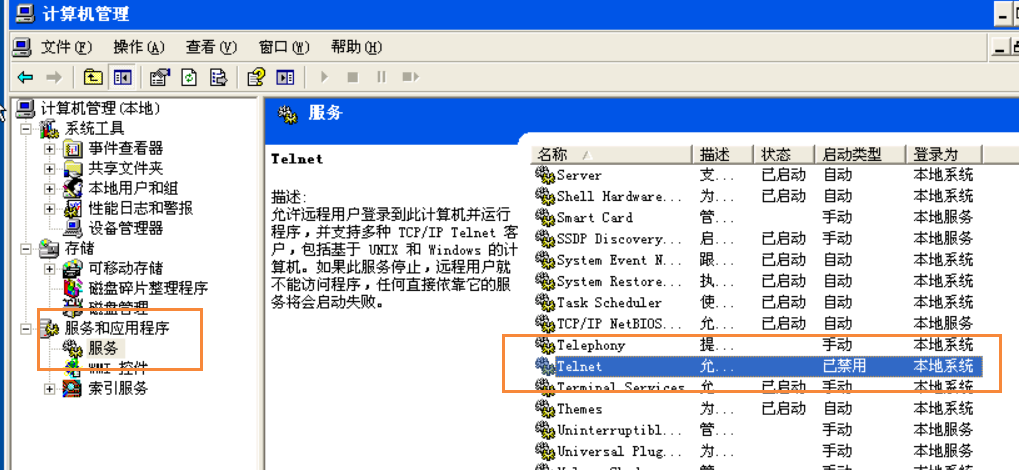The width and height of the screenshot is (1019, 470).
Task: Collapse the 系统工具 tree node
Action: pos(26,129)
